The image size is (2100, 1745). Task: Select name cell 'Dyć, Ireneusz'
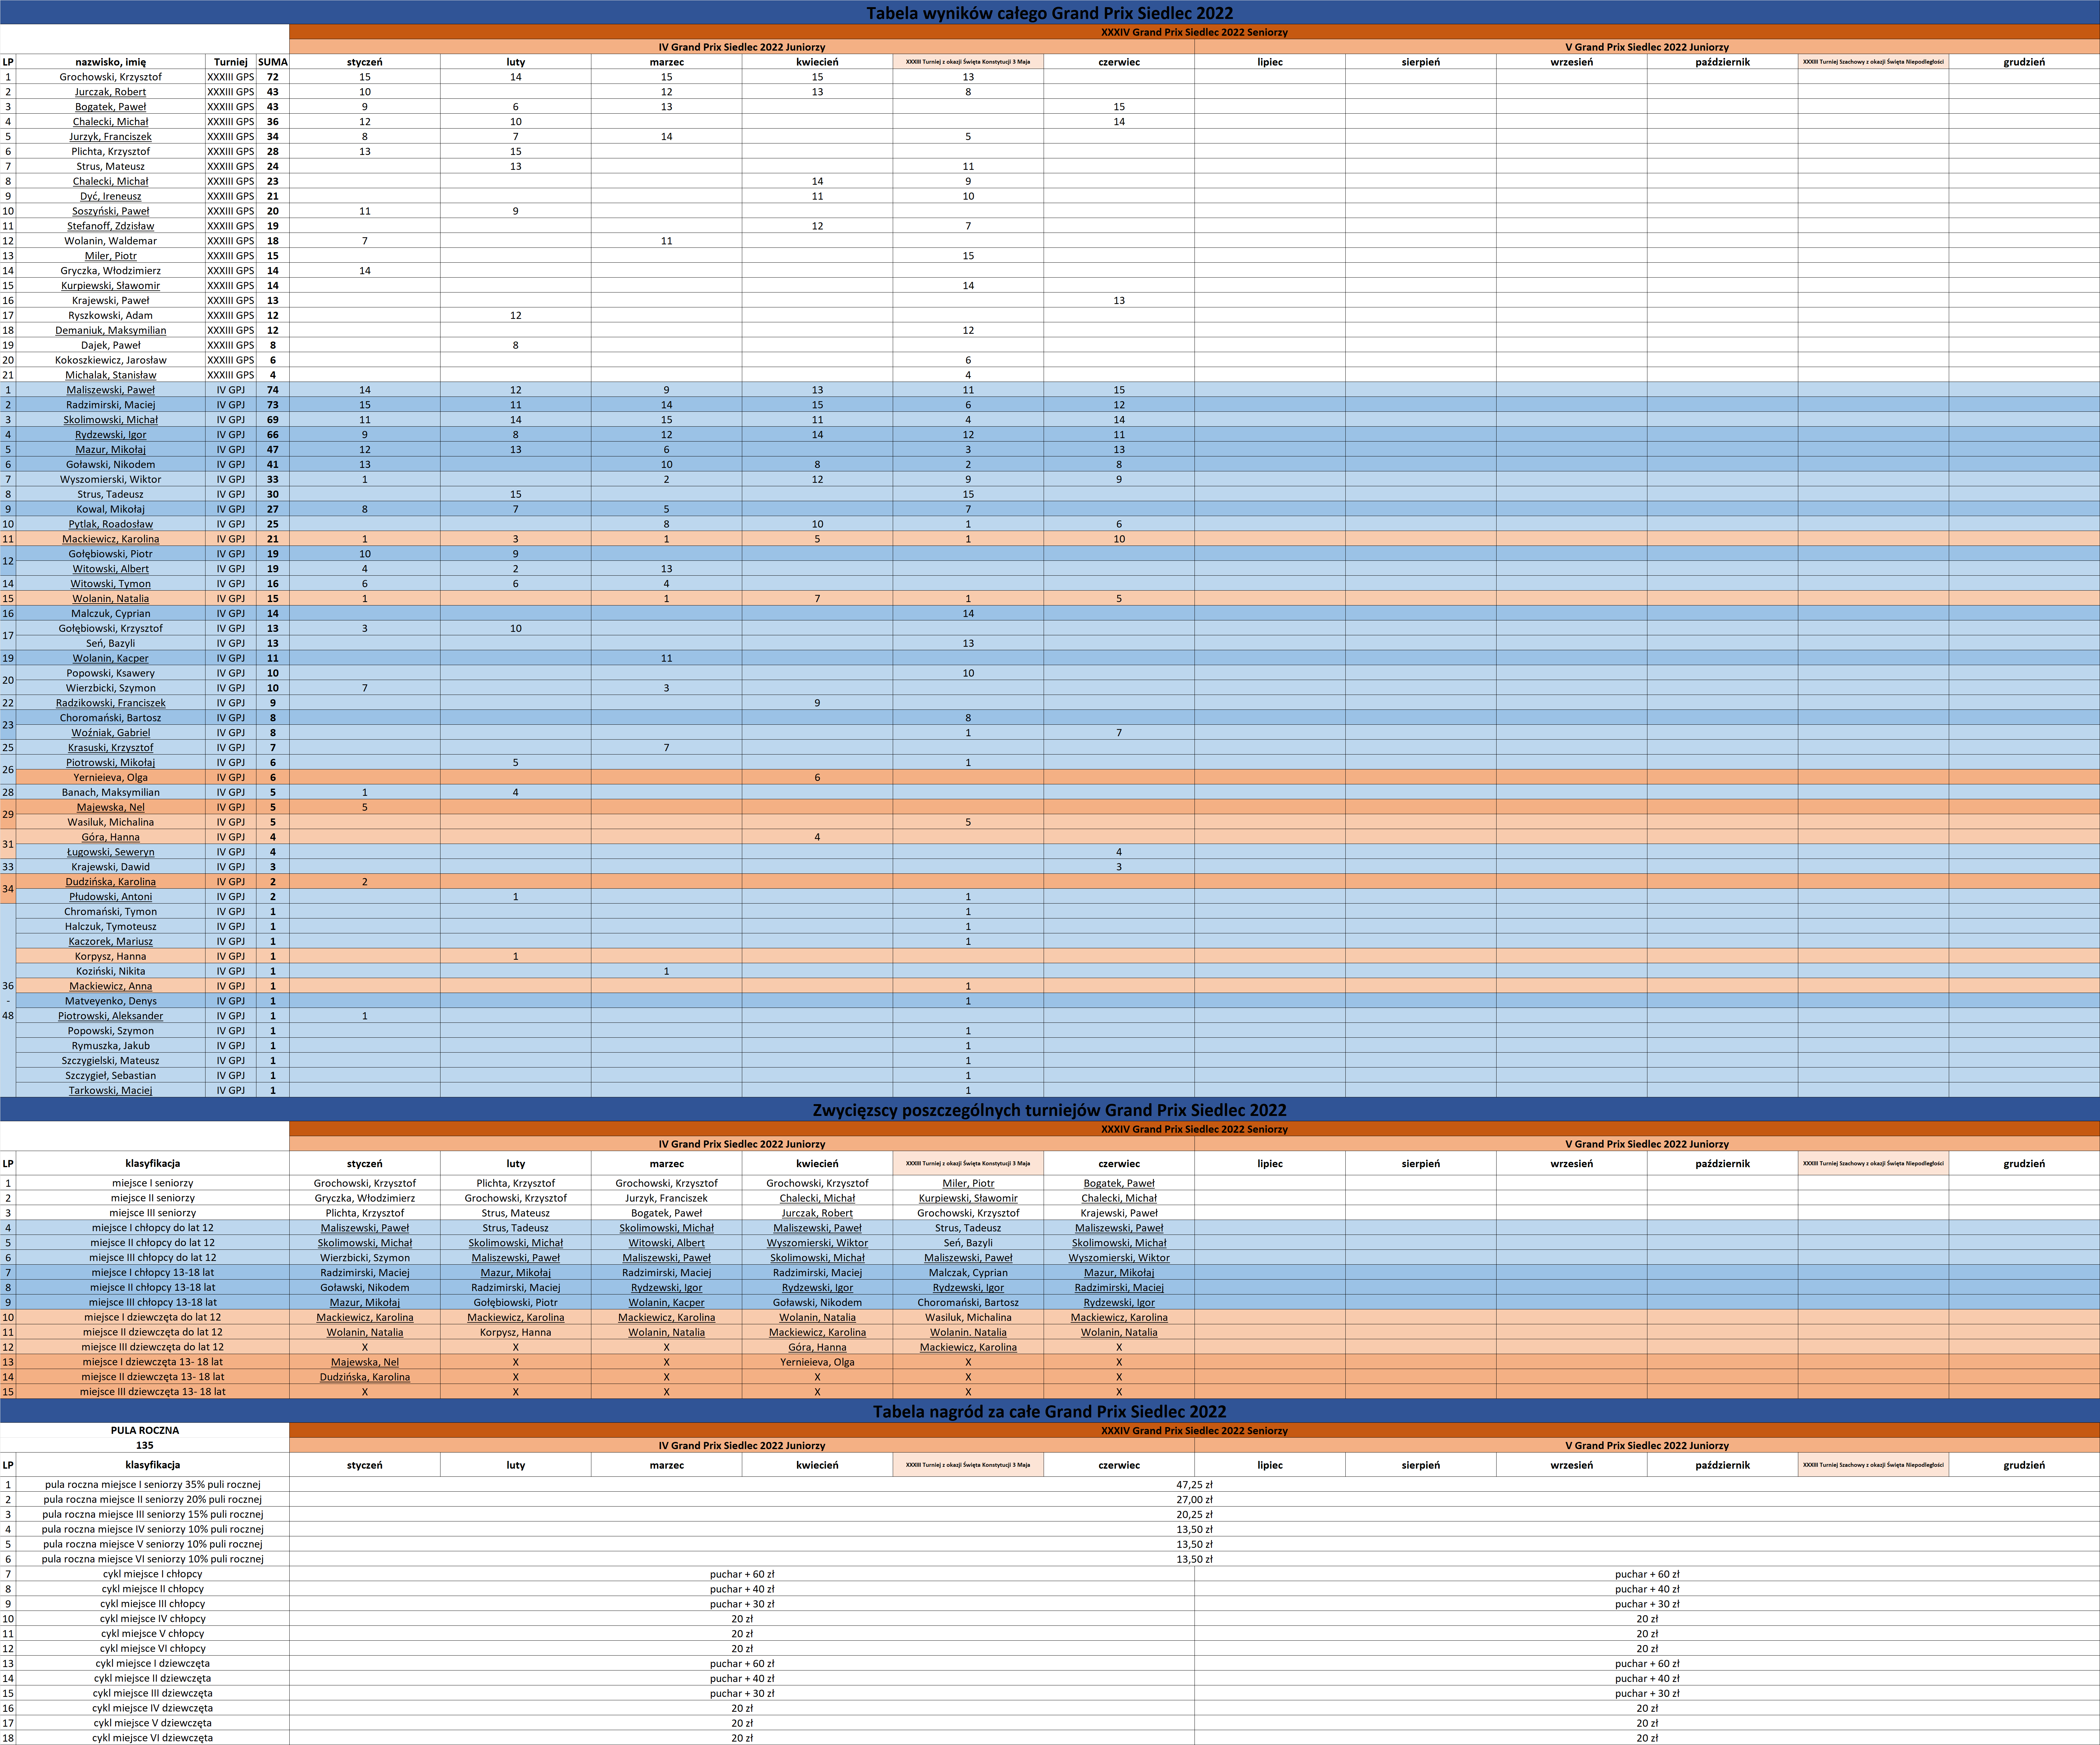point(110,196)
